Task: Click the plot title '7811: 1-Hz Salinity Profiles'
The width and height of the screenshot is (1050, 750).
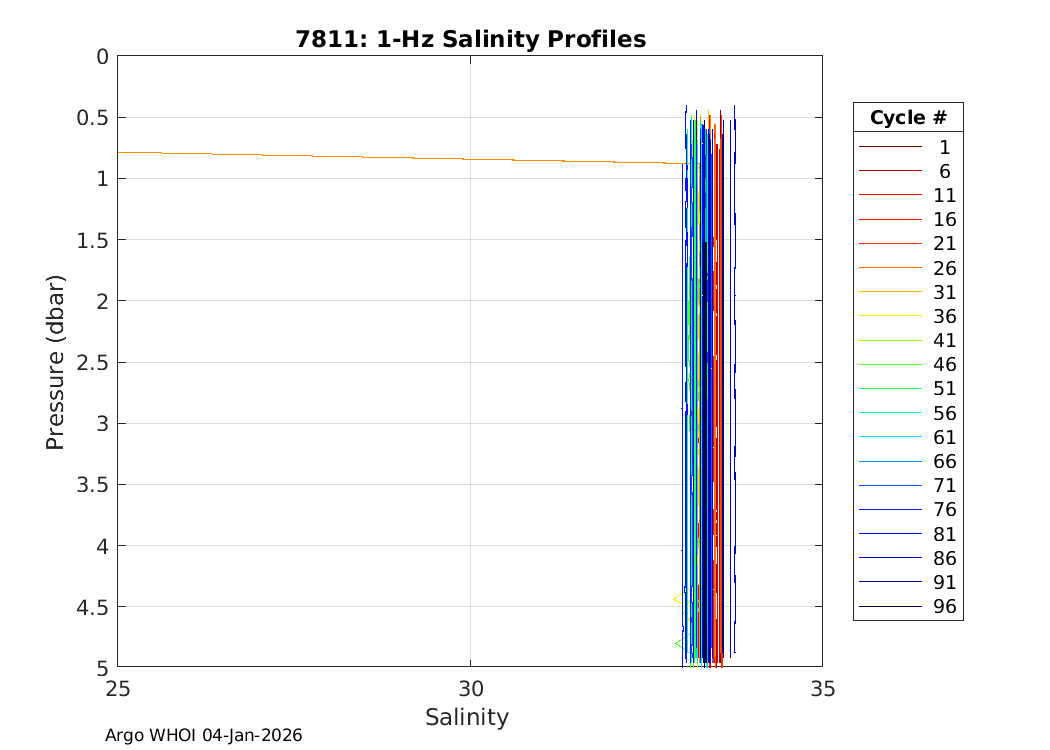Action: (x=470, y=39)
